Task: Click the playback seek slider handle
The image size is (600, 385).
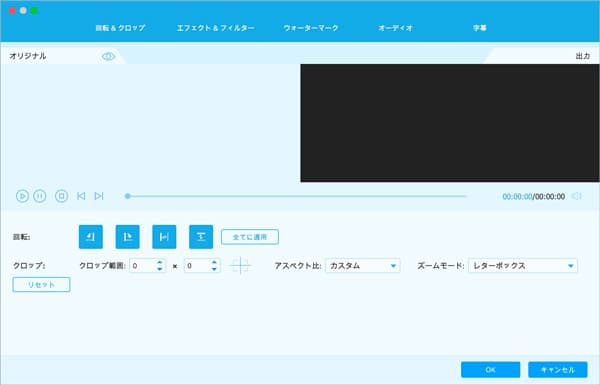Action: pyautogui.click(x=127, y=196)
